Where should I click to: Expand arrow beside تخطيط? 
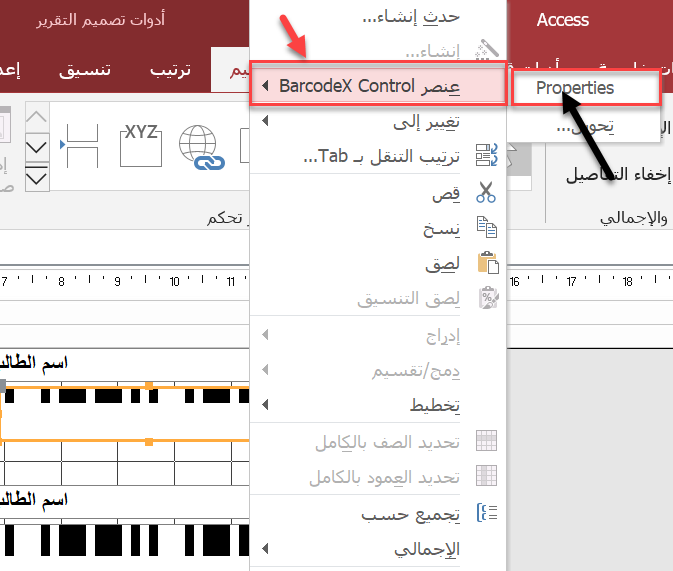coord(265,404)
